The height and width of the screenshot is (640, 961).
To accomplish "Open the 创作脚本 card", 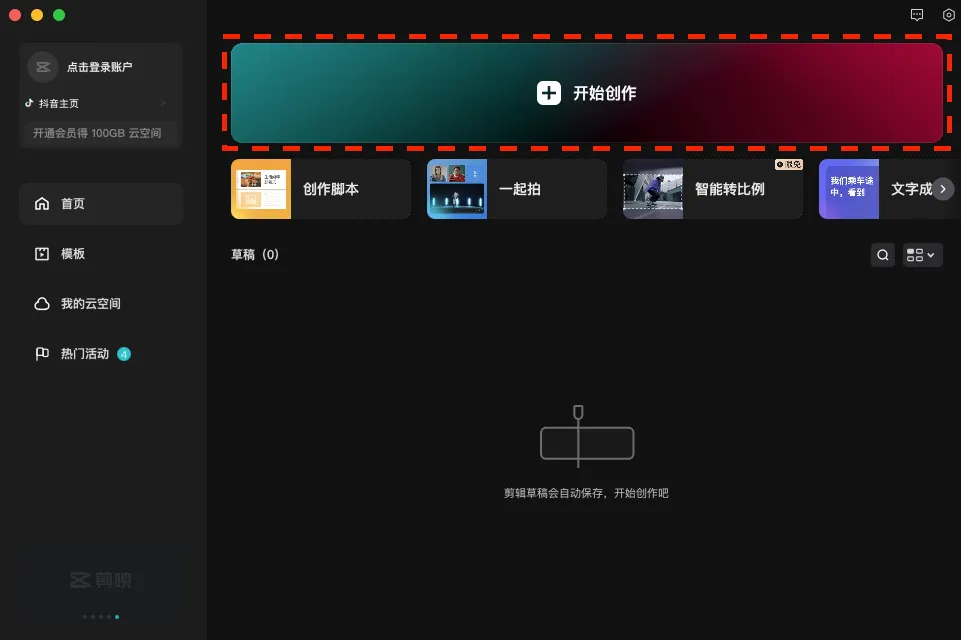I will (x=321, y=189).
